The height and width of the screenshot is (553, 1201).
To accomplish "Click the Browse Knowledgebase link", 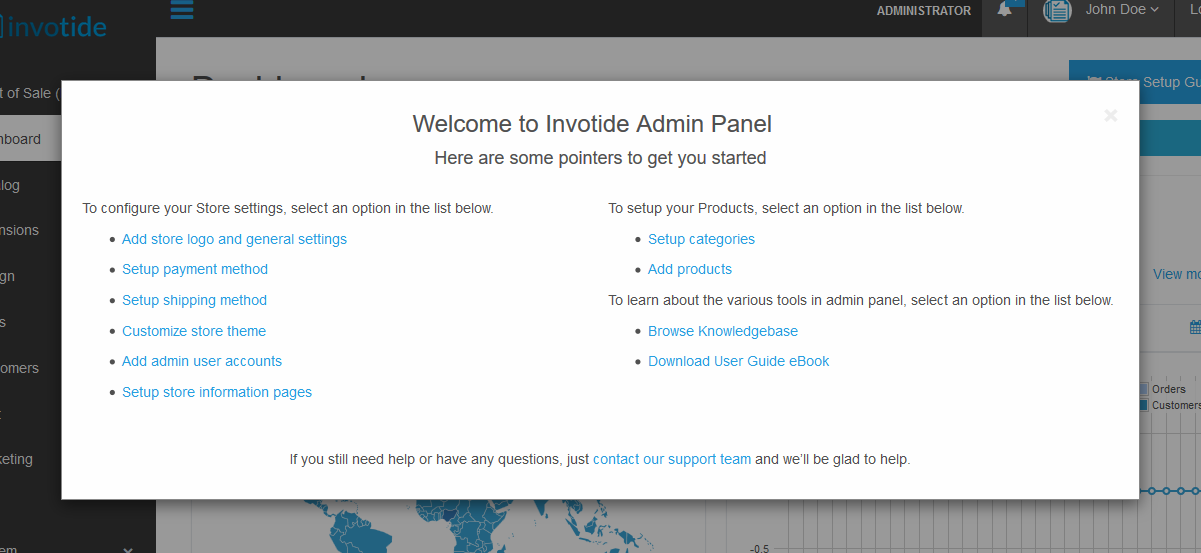I will tap(723, 331).
